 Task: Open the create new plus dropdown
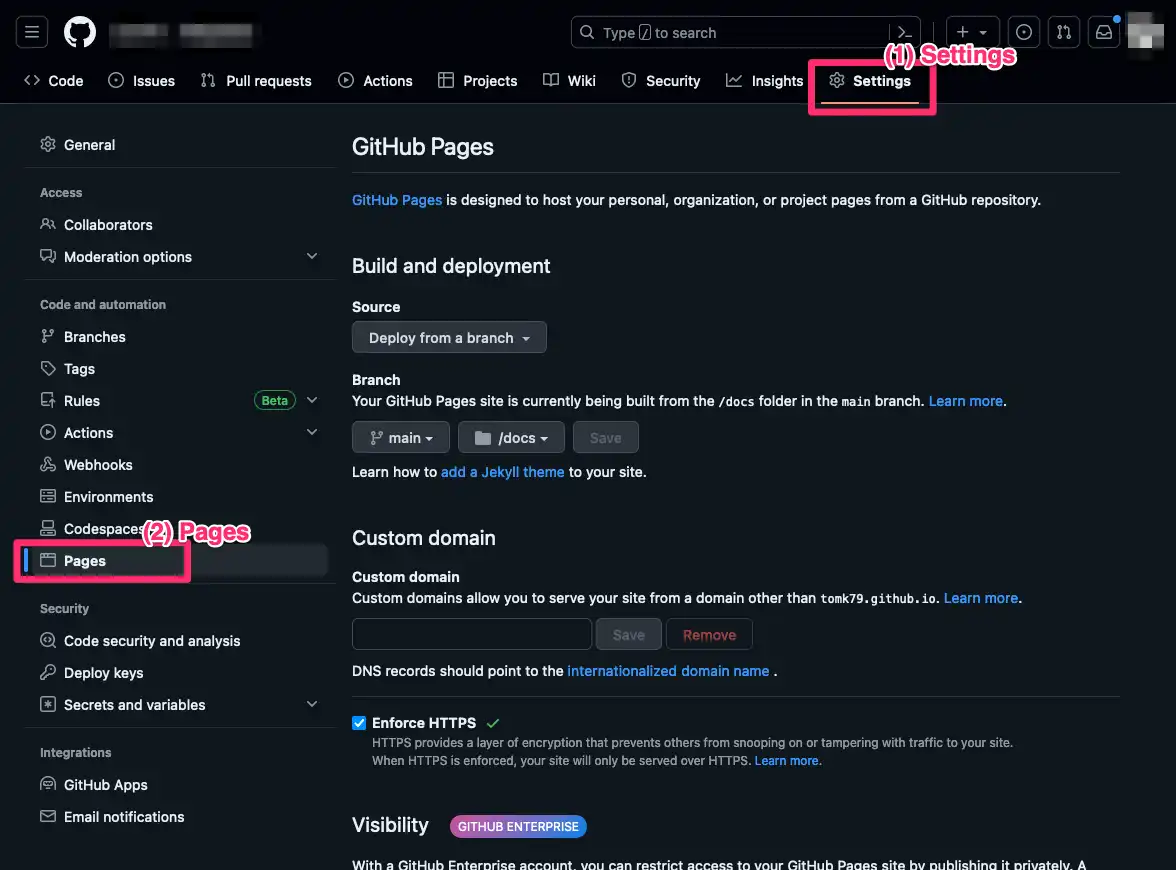(x=971, y=32)
